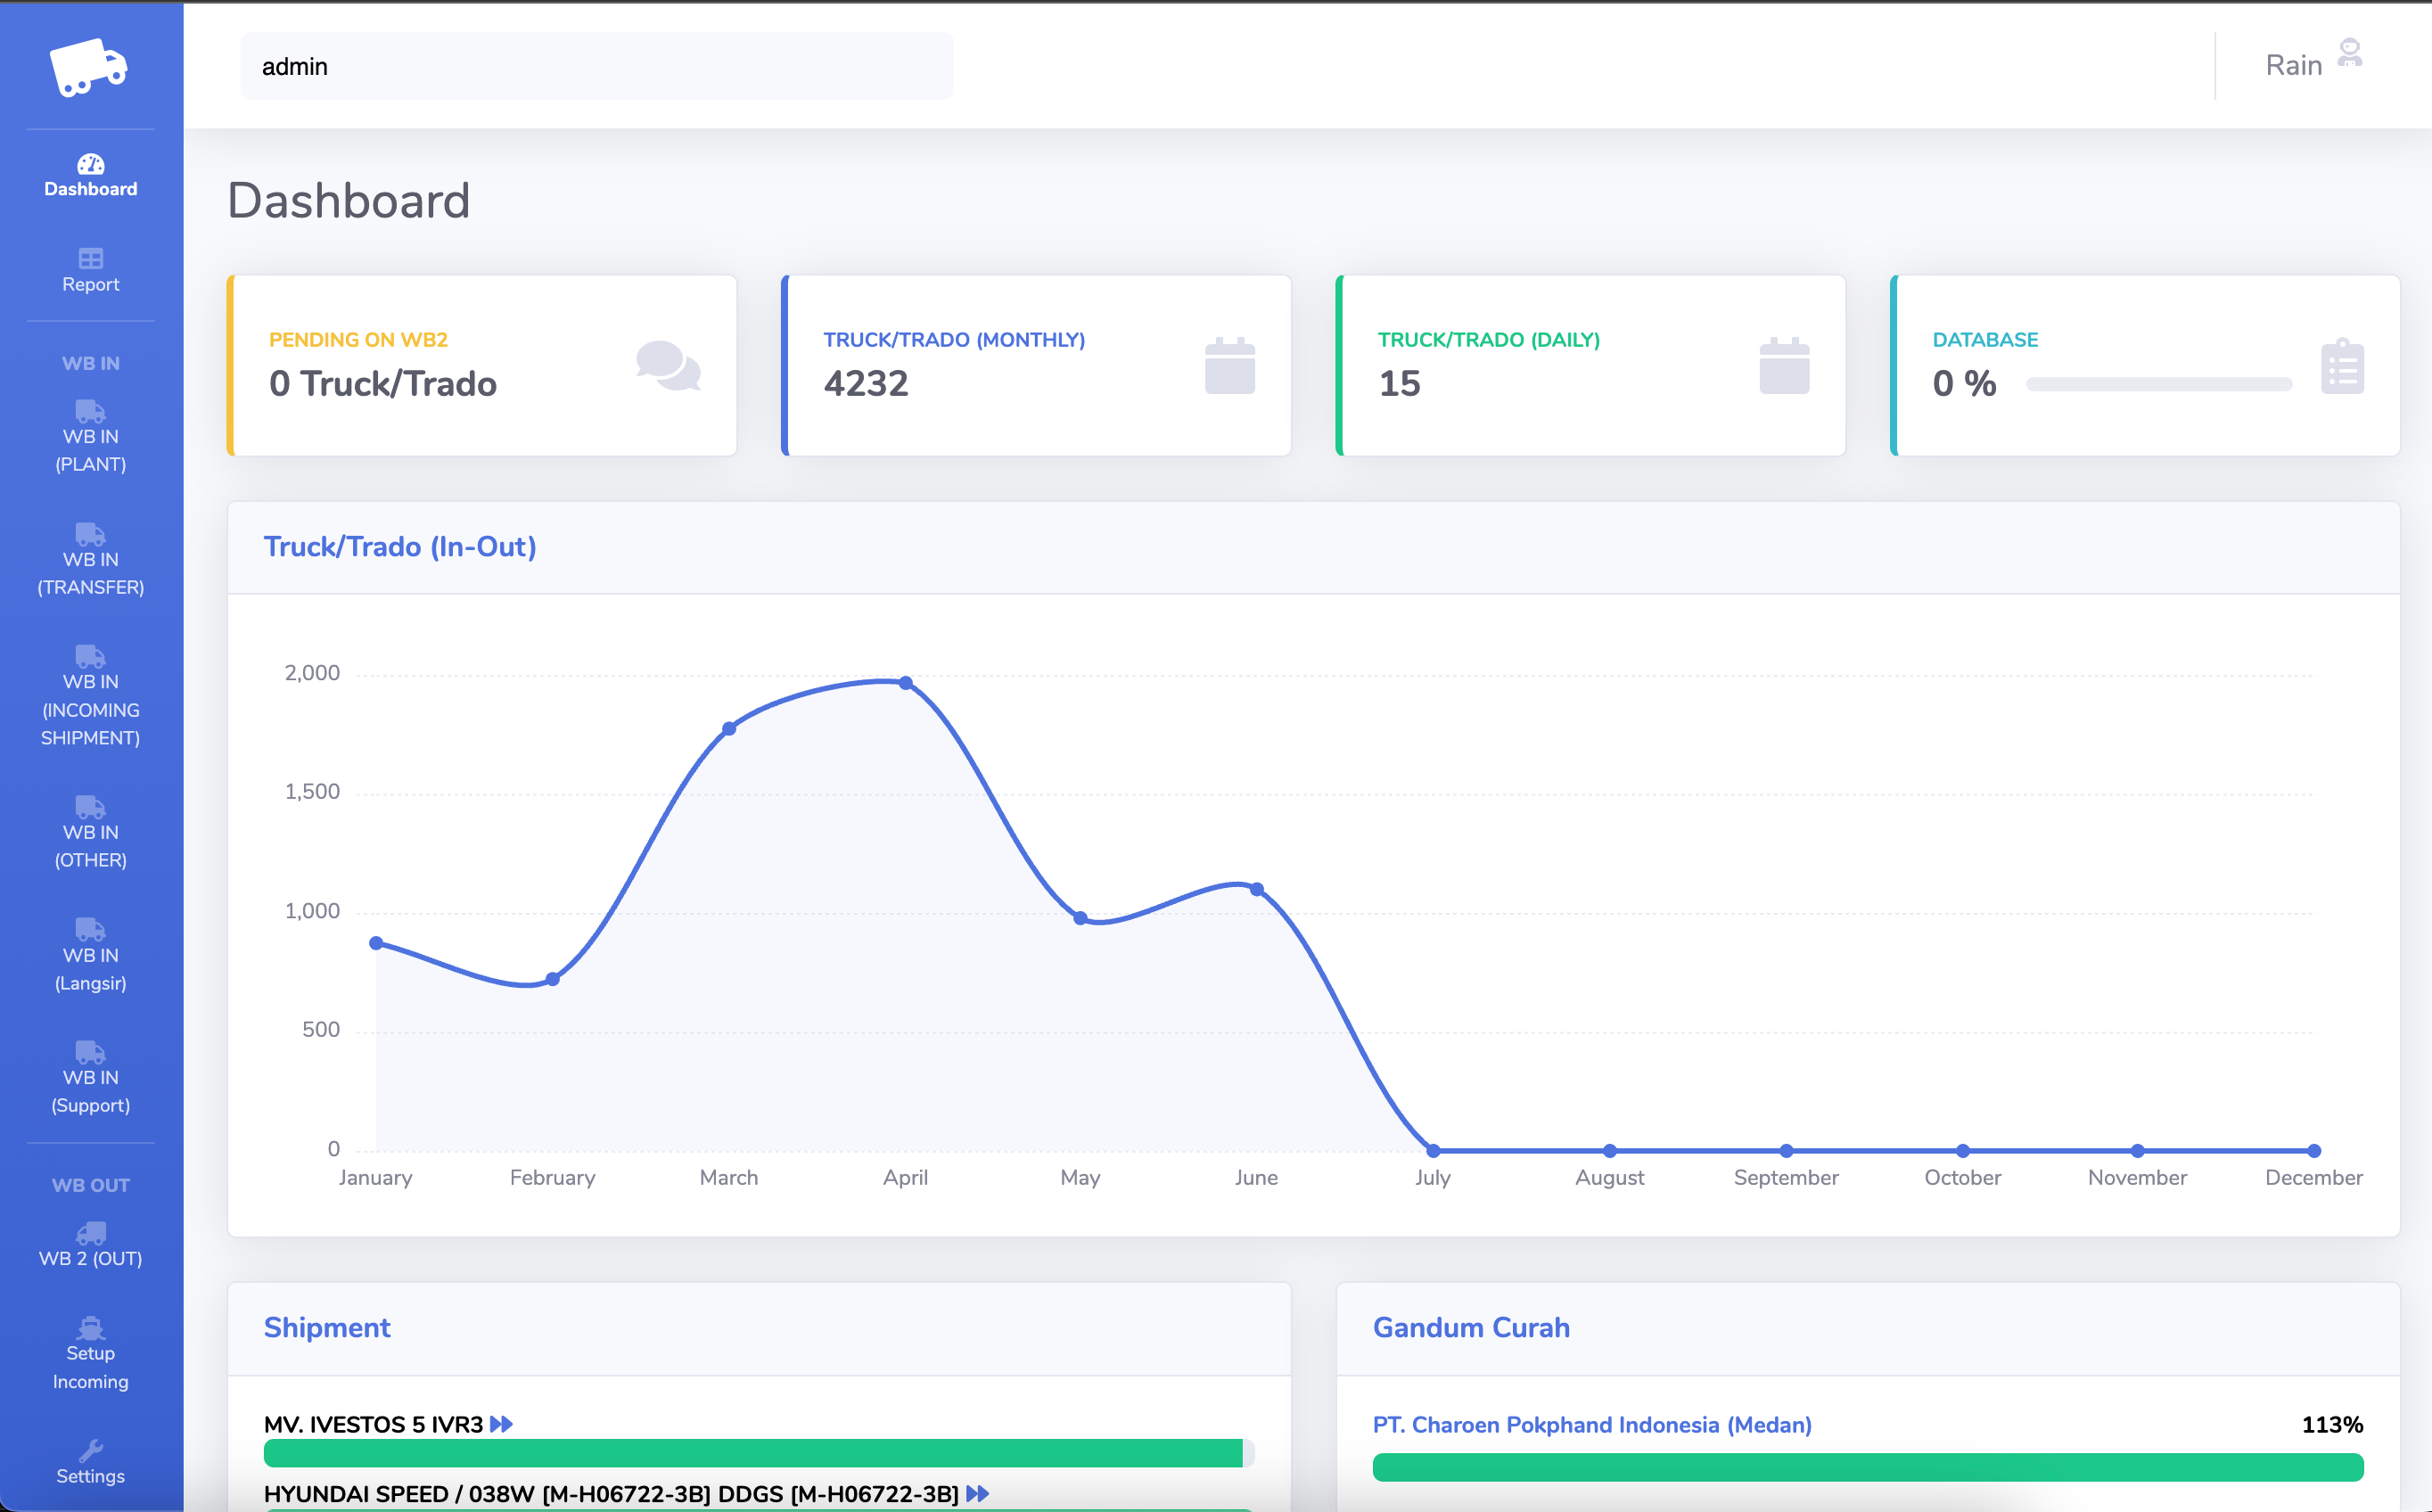Expand HYUNDAI SPEED shipment double arrow

[978, 1493]
